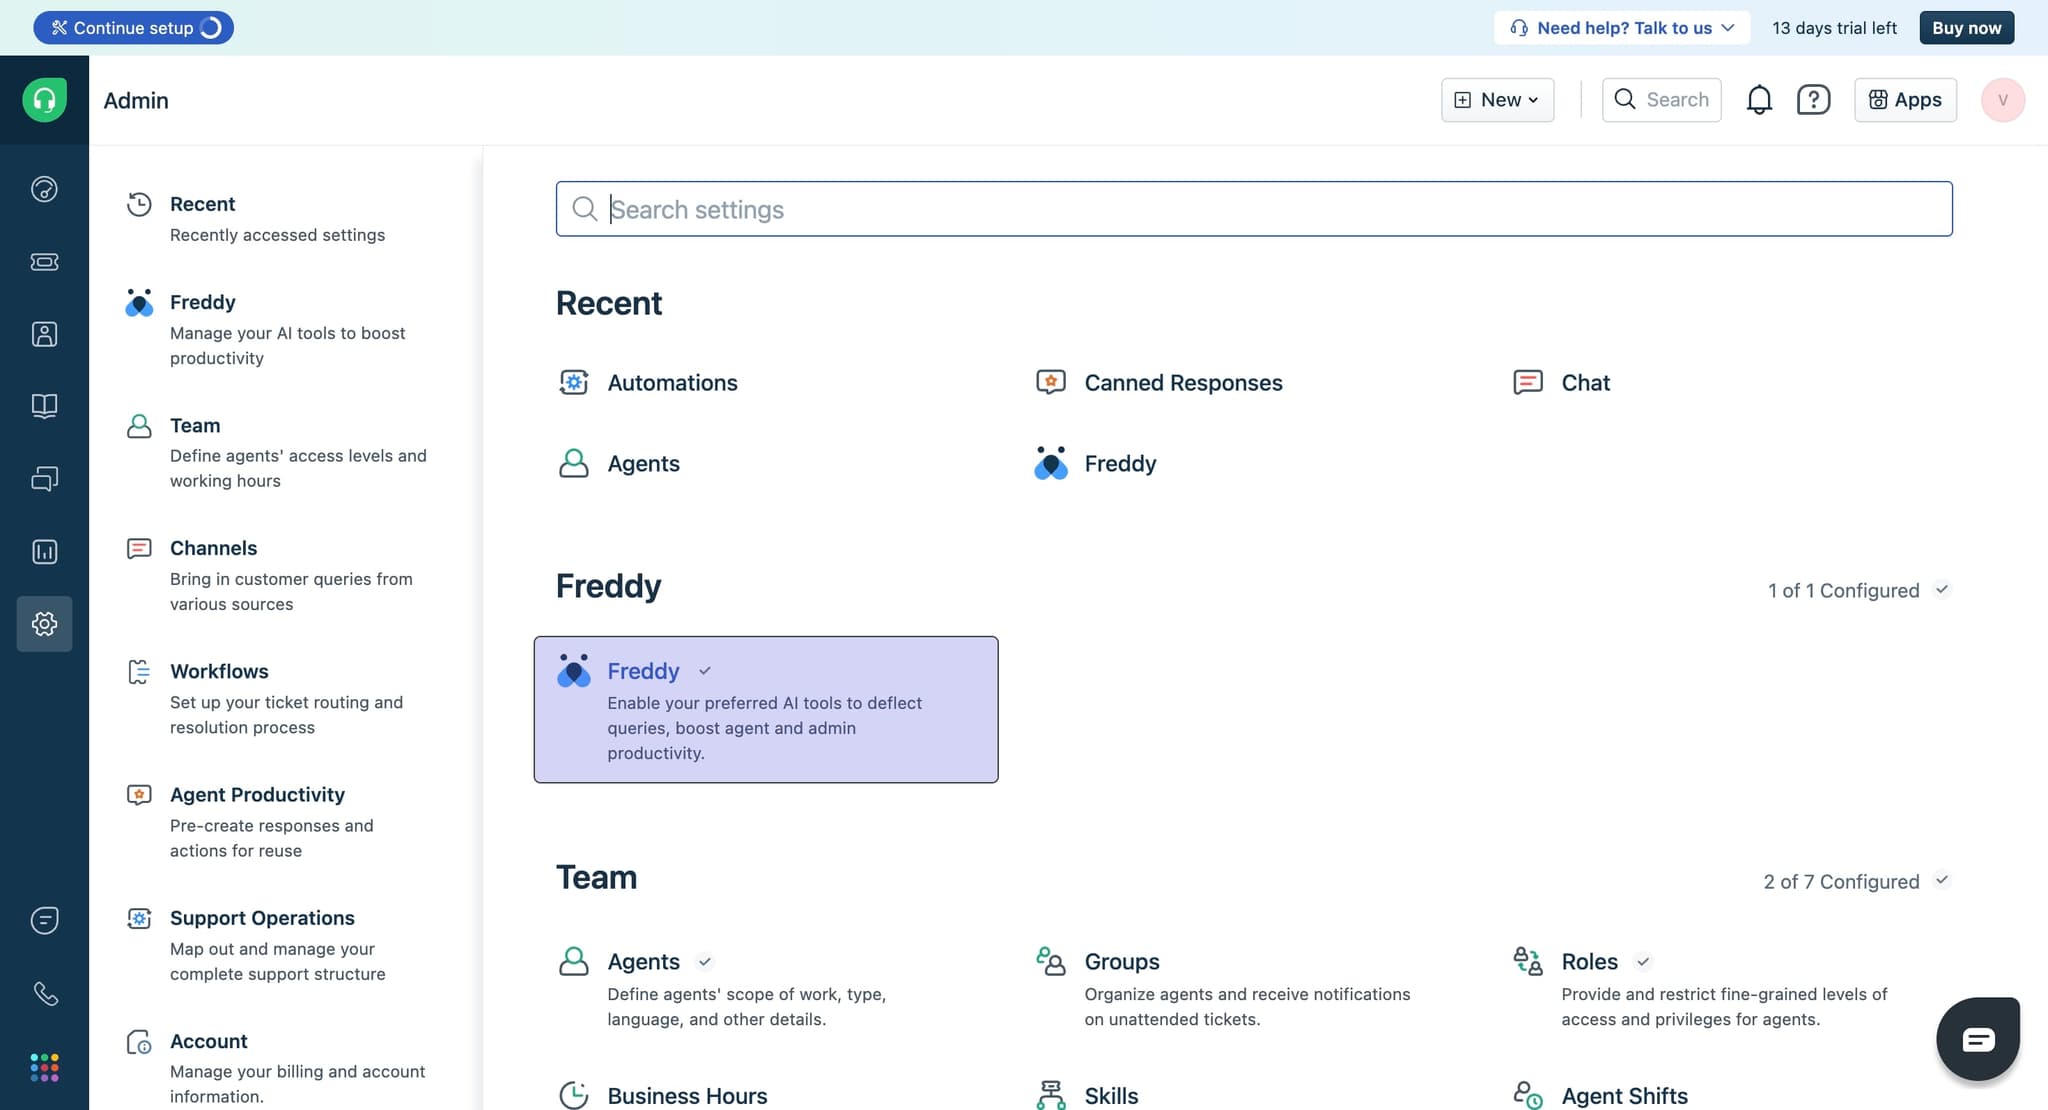Open the Analytics bar-chart icon
The image size is (2048, 1110).
[x=44, y=551]
